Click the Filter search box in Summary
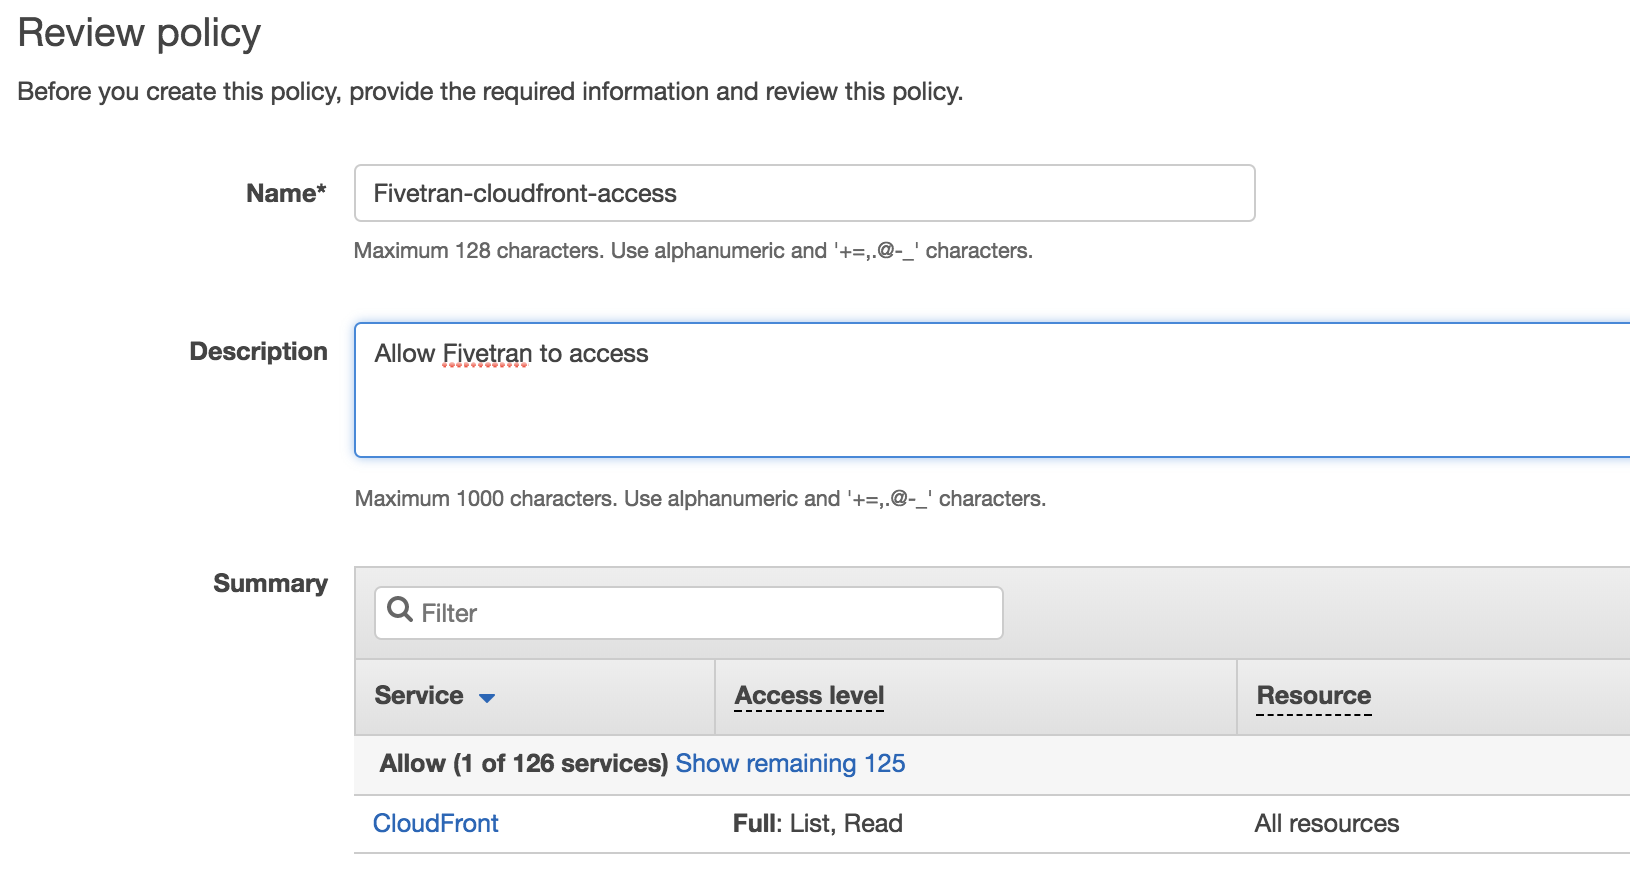This screenshot has width=1630, height=872. [689, 613]
